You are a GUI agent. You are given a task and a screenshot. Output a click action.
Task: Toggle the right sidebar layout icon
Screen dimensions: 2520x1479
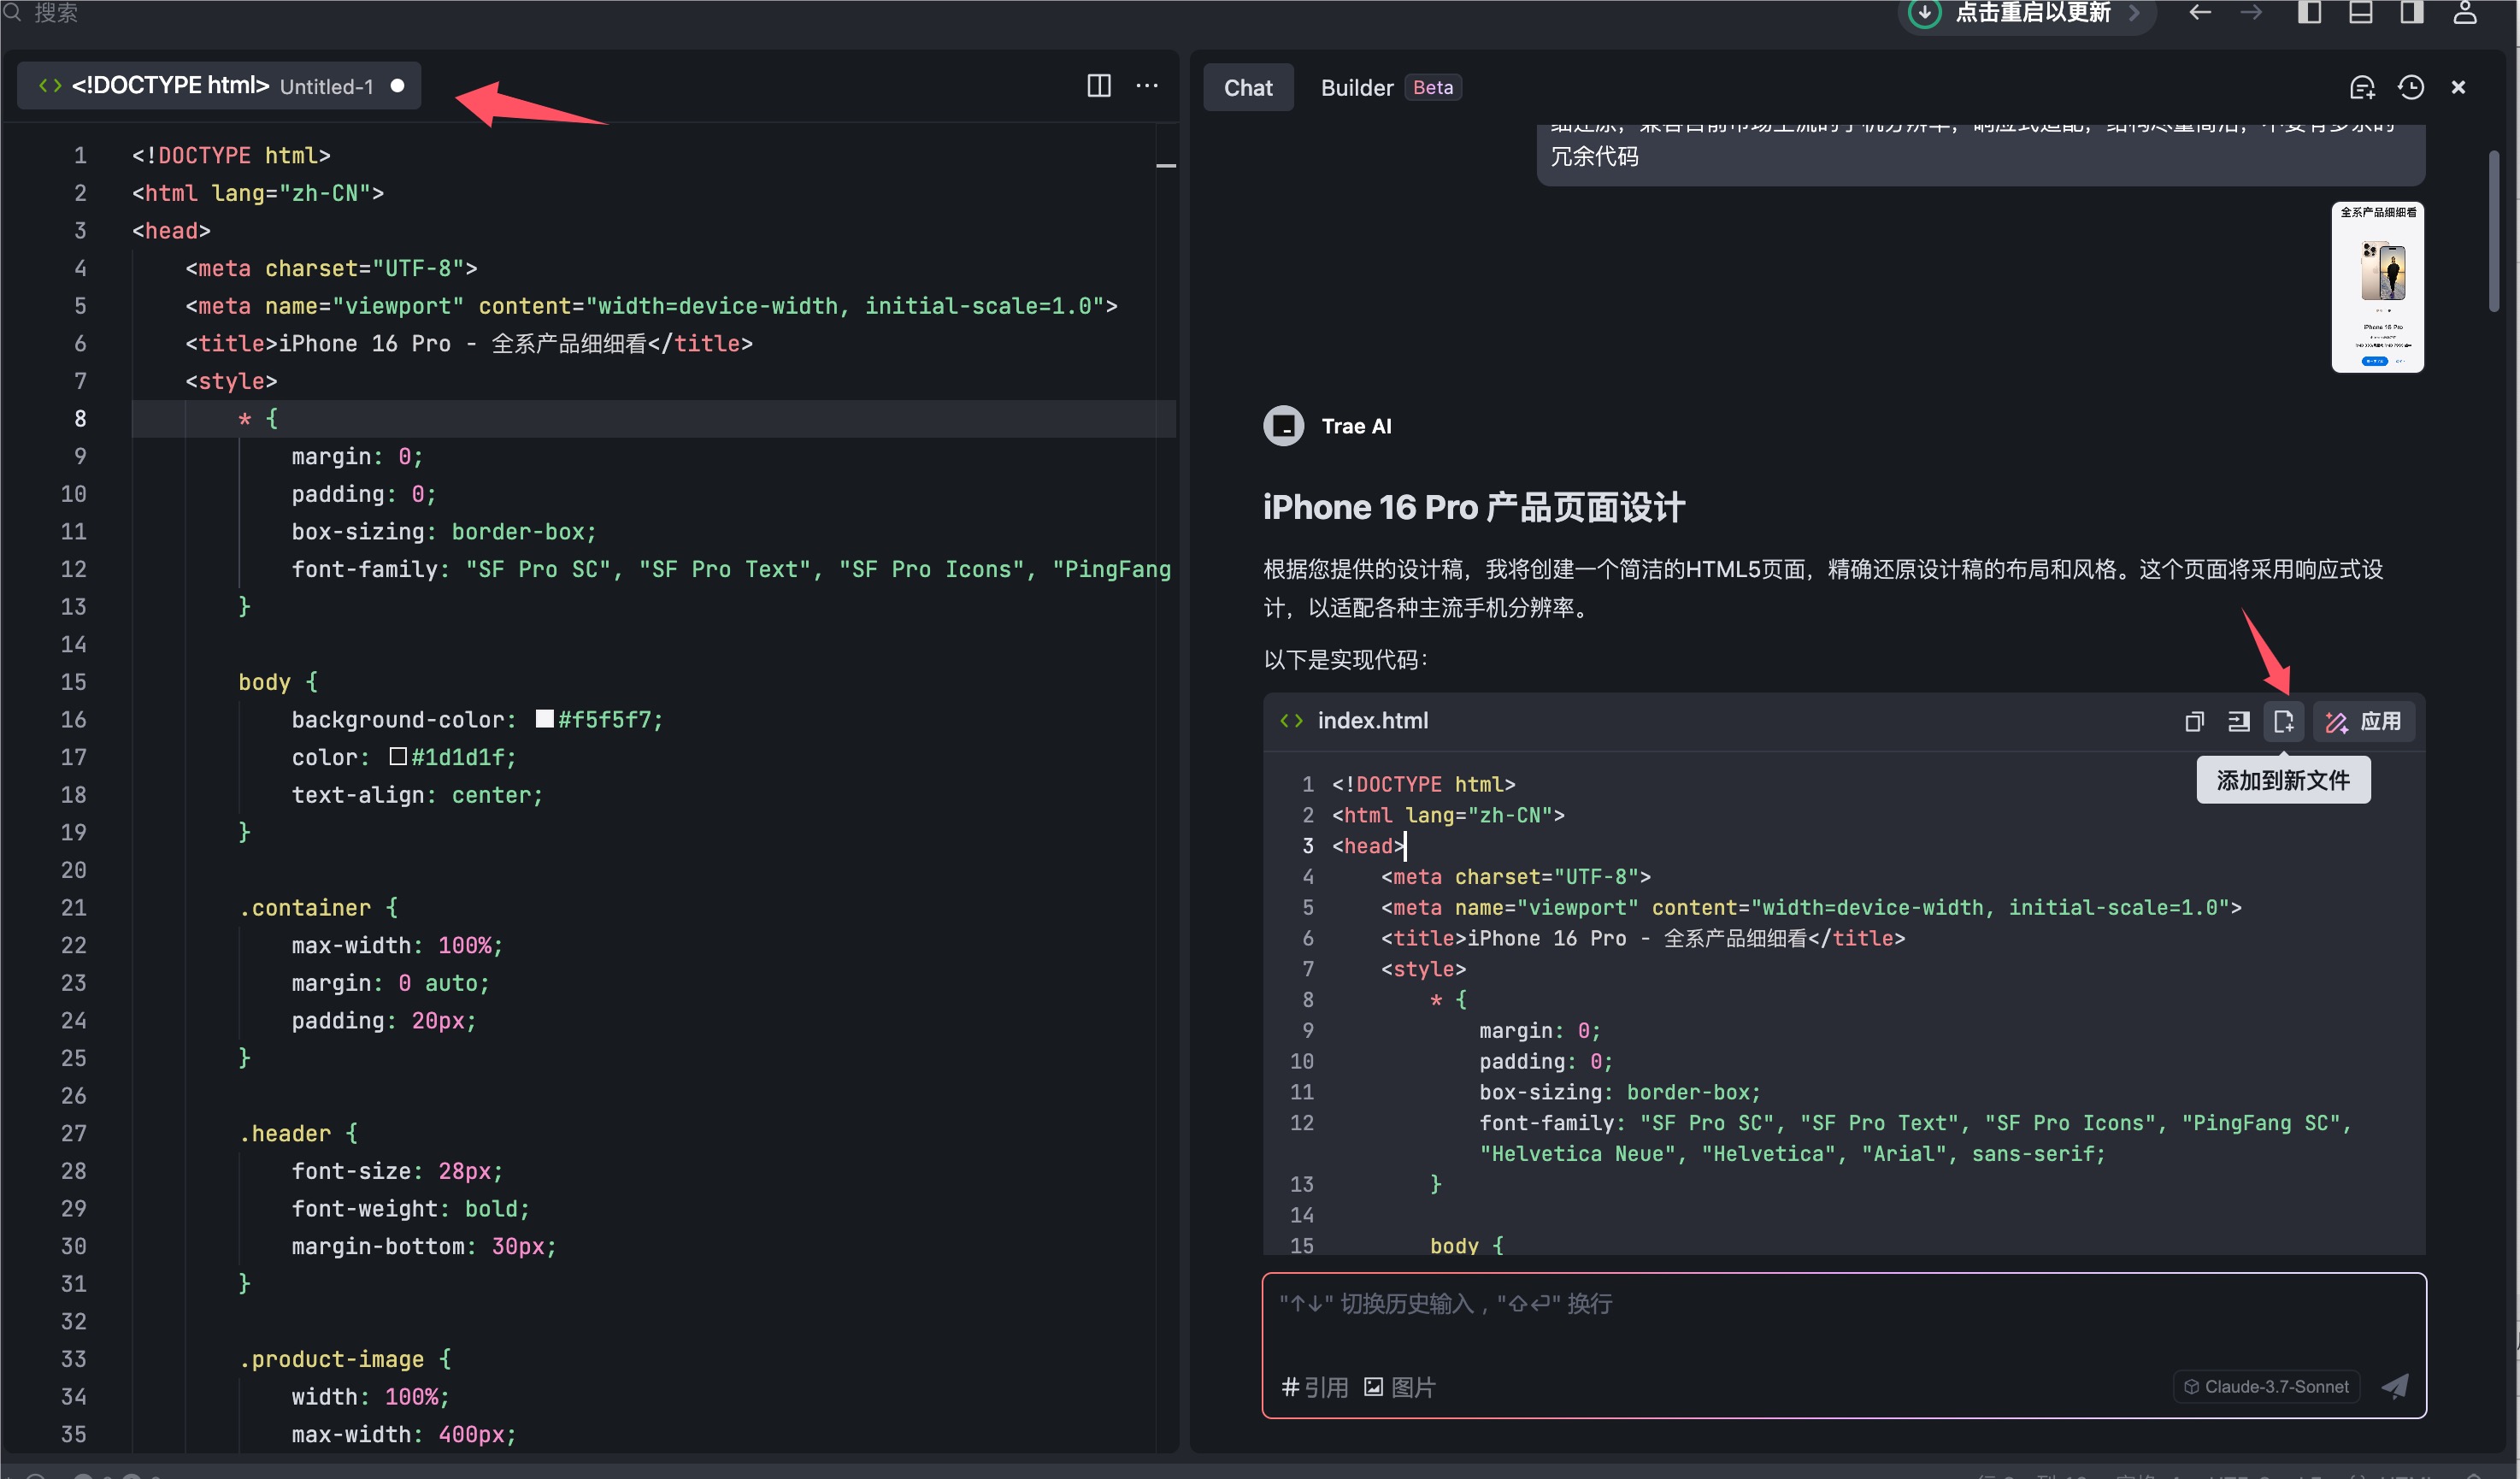pos(2411,13)
